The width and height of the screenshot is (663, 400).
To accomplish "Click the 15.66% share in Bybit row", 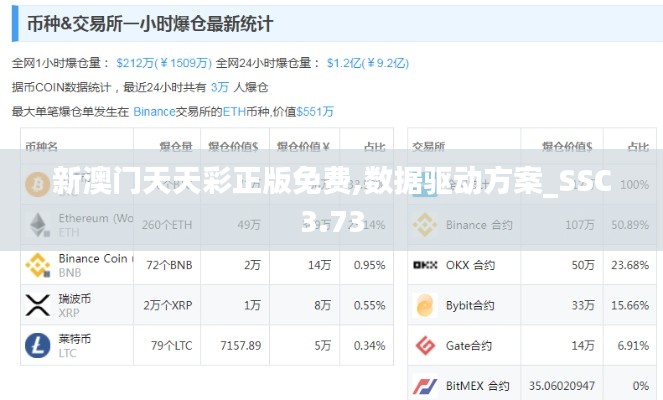I will [x=630, y=305].
